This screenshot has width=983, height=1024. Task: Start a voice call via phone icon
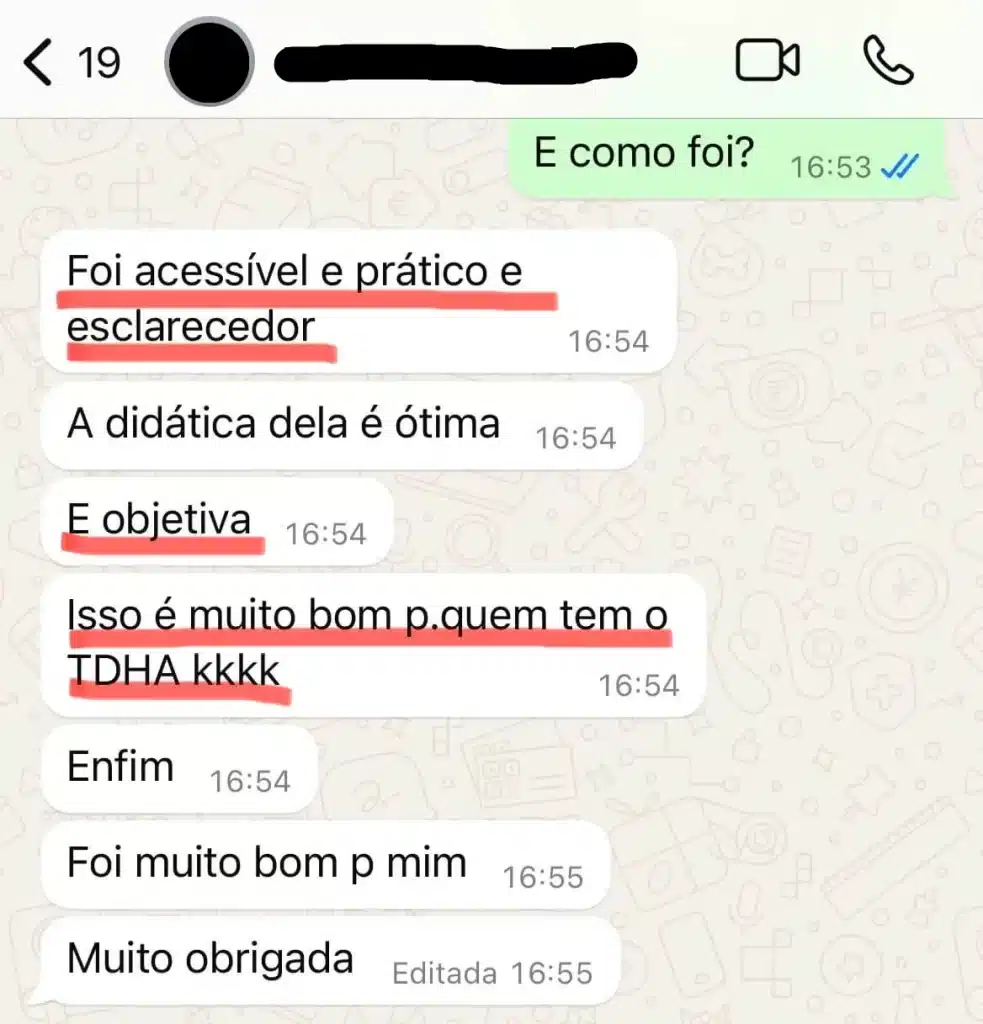pyautogui.click(x=888, y=60)
